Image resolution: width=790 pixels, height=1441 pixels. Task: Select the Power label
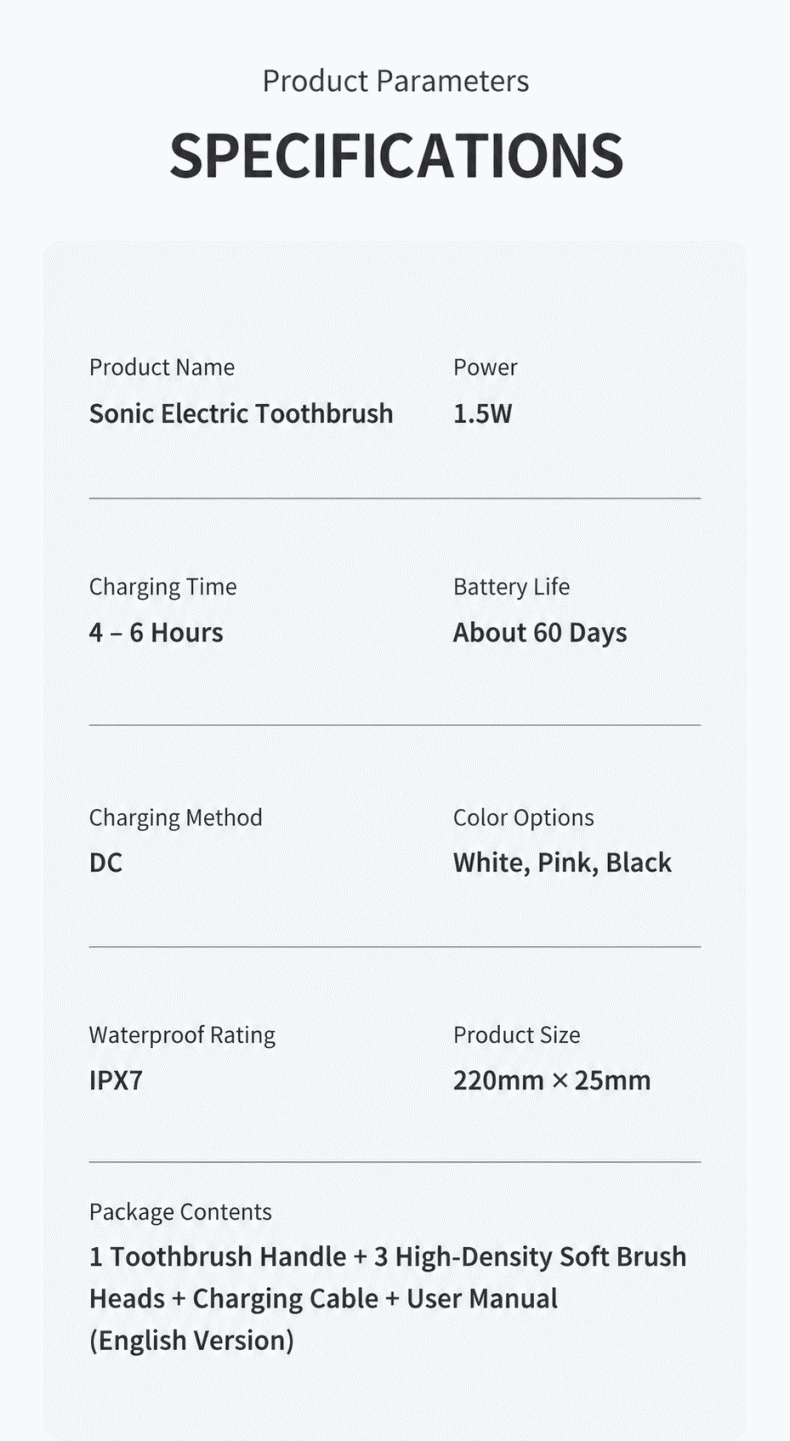(x=485, y=367)
